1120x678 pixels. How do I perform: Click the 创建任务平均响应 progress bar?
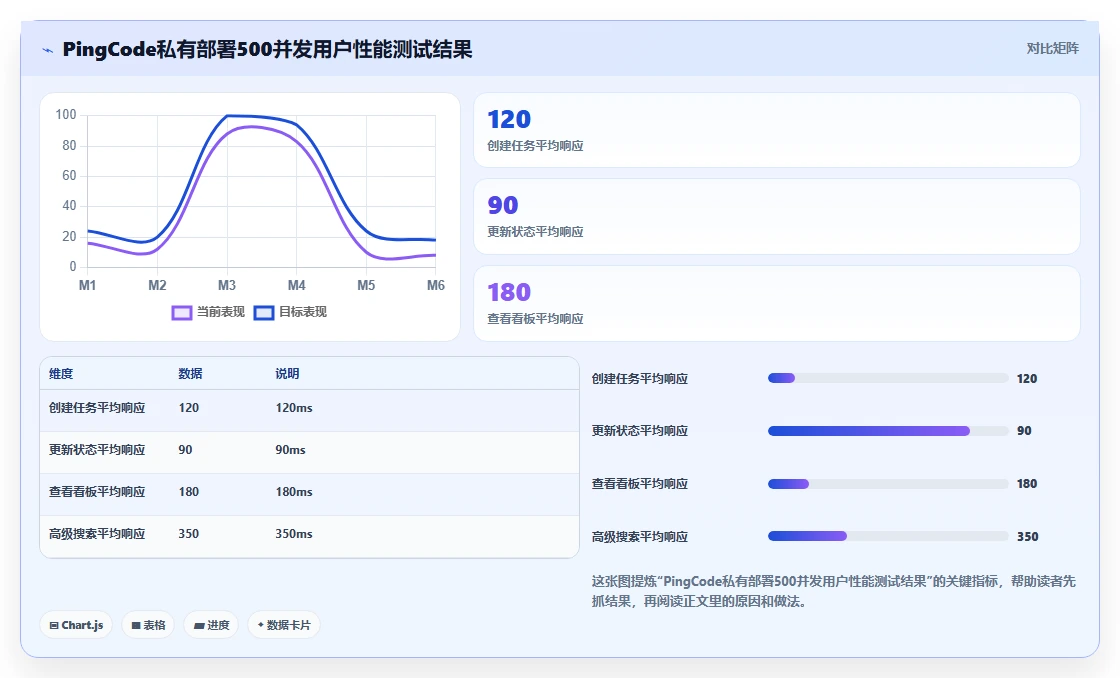coord(888,378)
